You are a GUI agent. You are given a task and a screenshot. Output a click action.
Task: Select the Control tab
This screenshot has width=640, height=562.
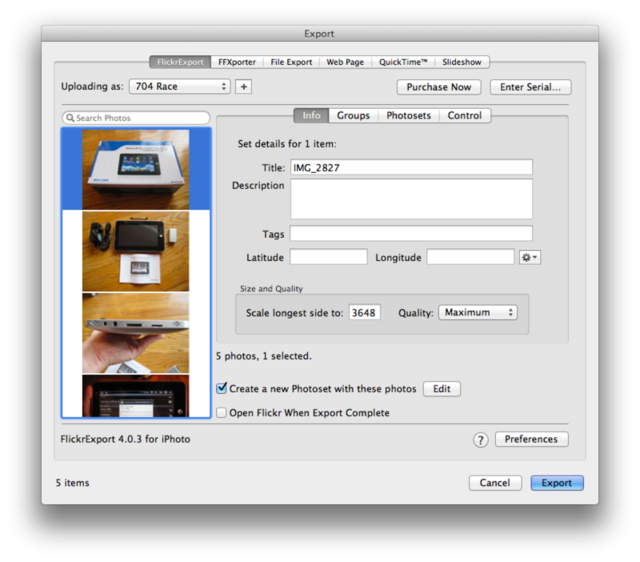tap(464, 116)
